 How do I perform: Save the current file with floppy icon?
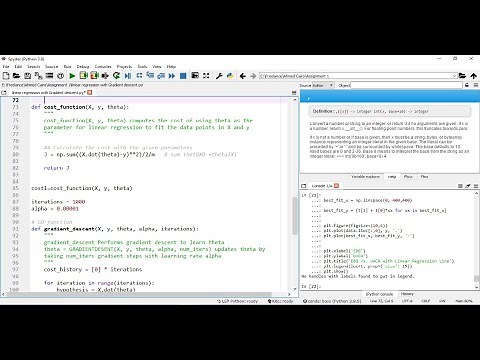coord(27,76)
